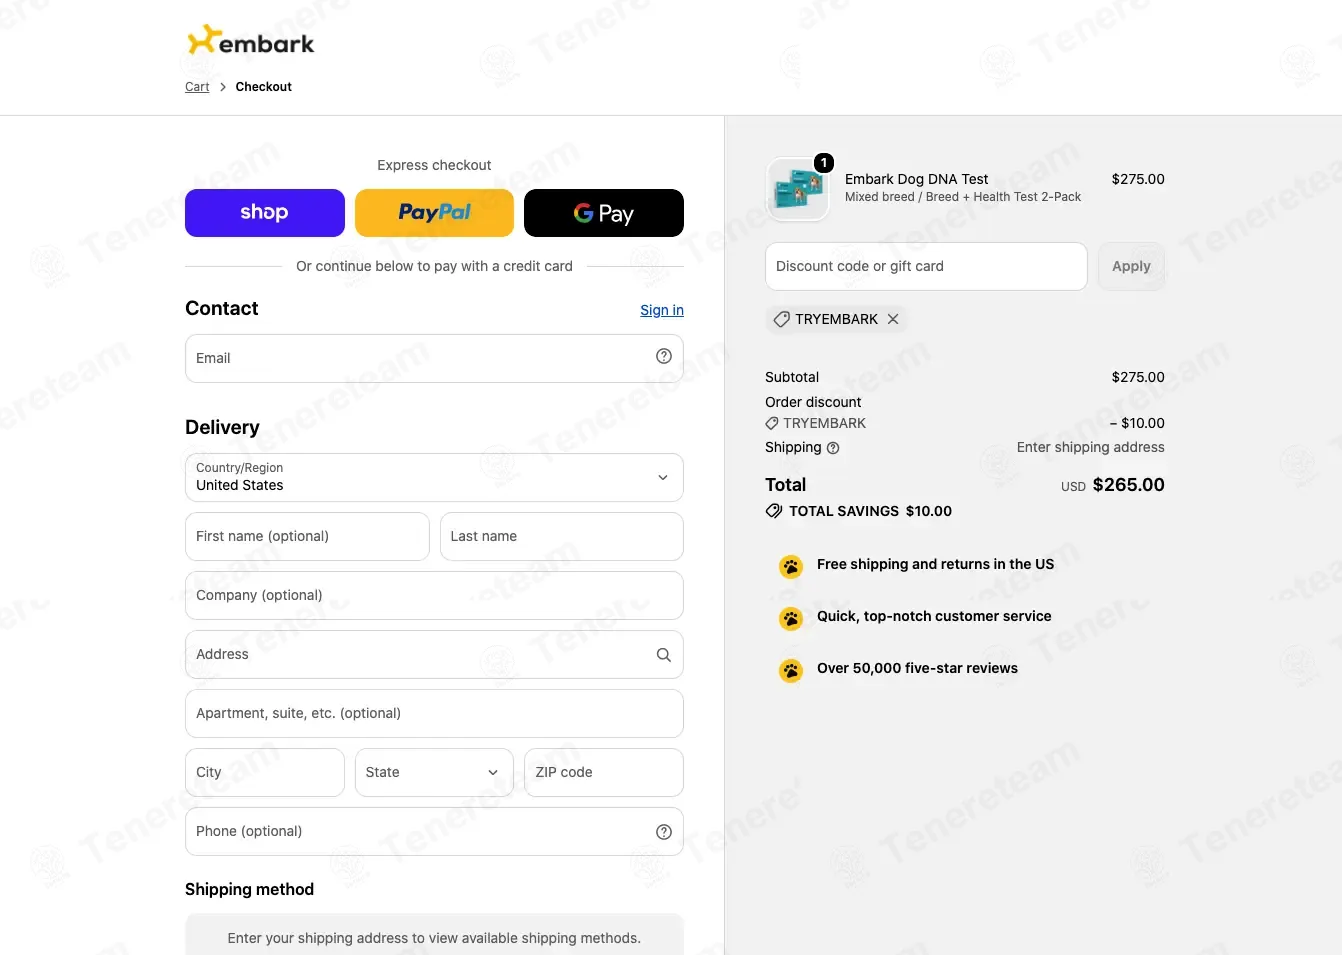The height and width of the screenshot is (955, 1342).
Task: Choose PayPal express checkout
Action: (x=434, y=213)
